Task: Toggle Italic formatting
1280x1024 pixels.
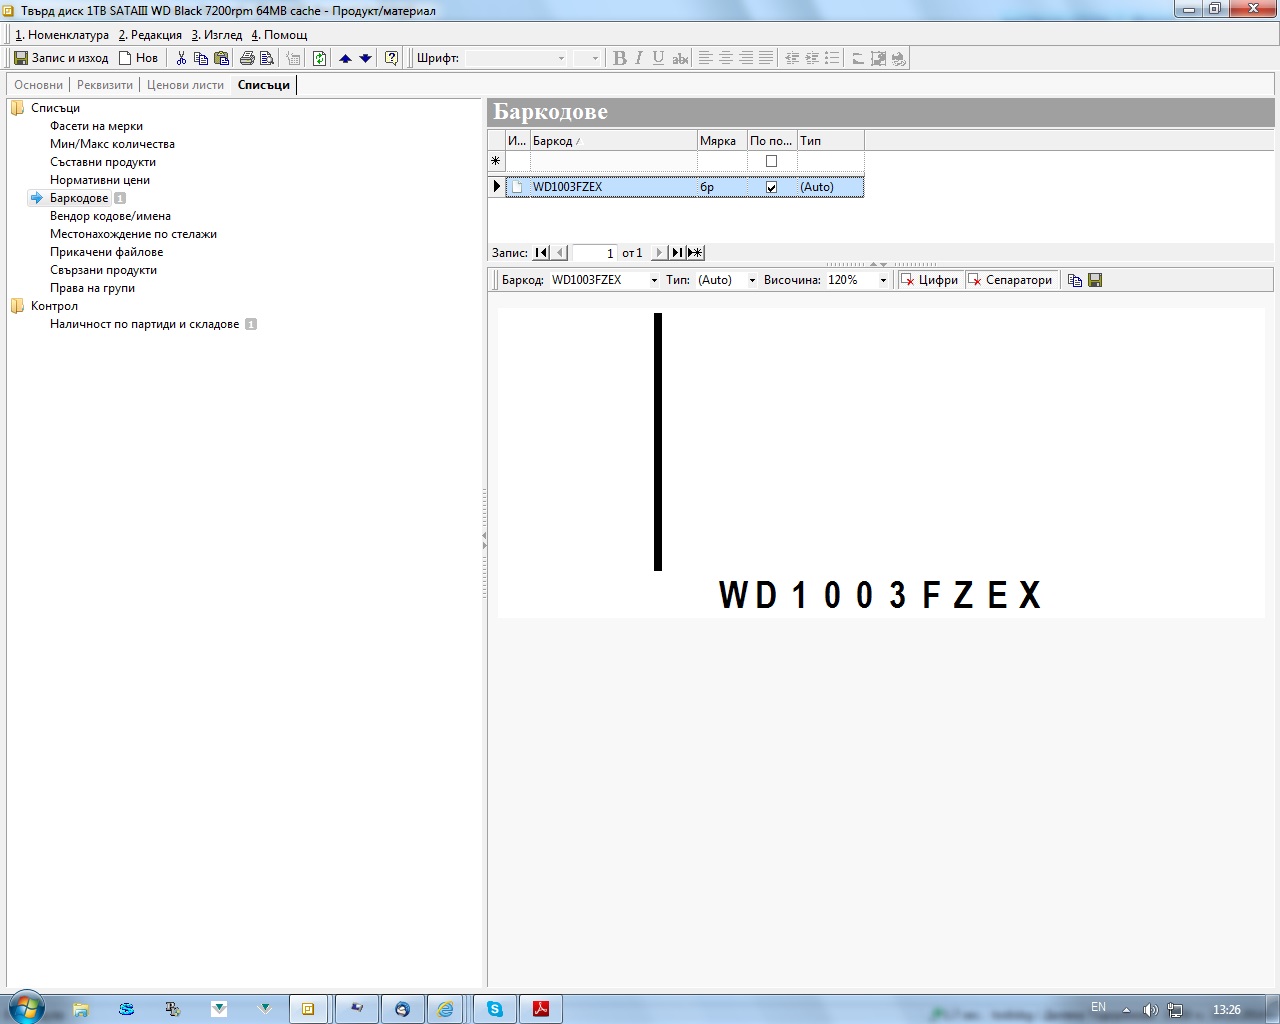Action: 639,58
